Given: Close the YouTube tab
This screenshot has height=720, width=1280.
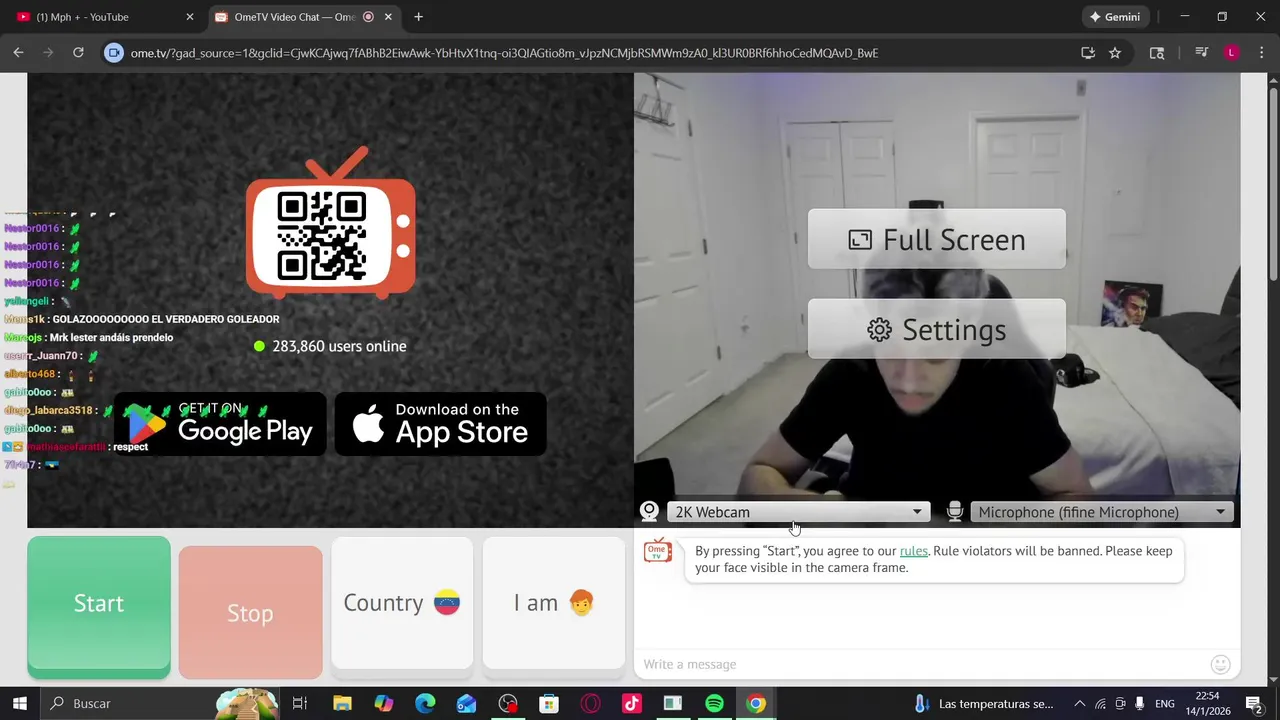Looking at the screenshot, I should coord(190,17).
